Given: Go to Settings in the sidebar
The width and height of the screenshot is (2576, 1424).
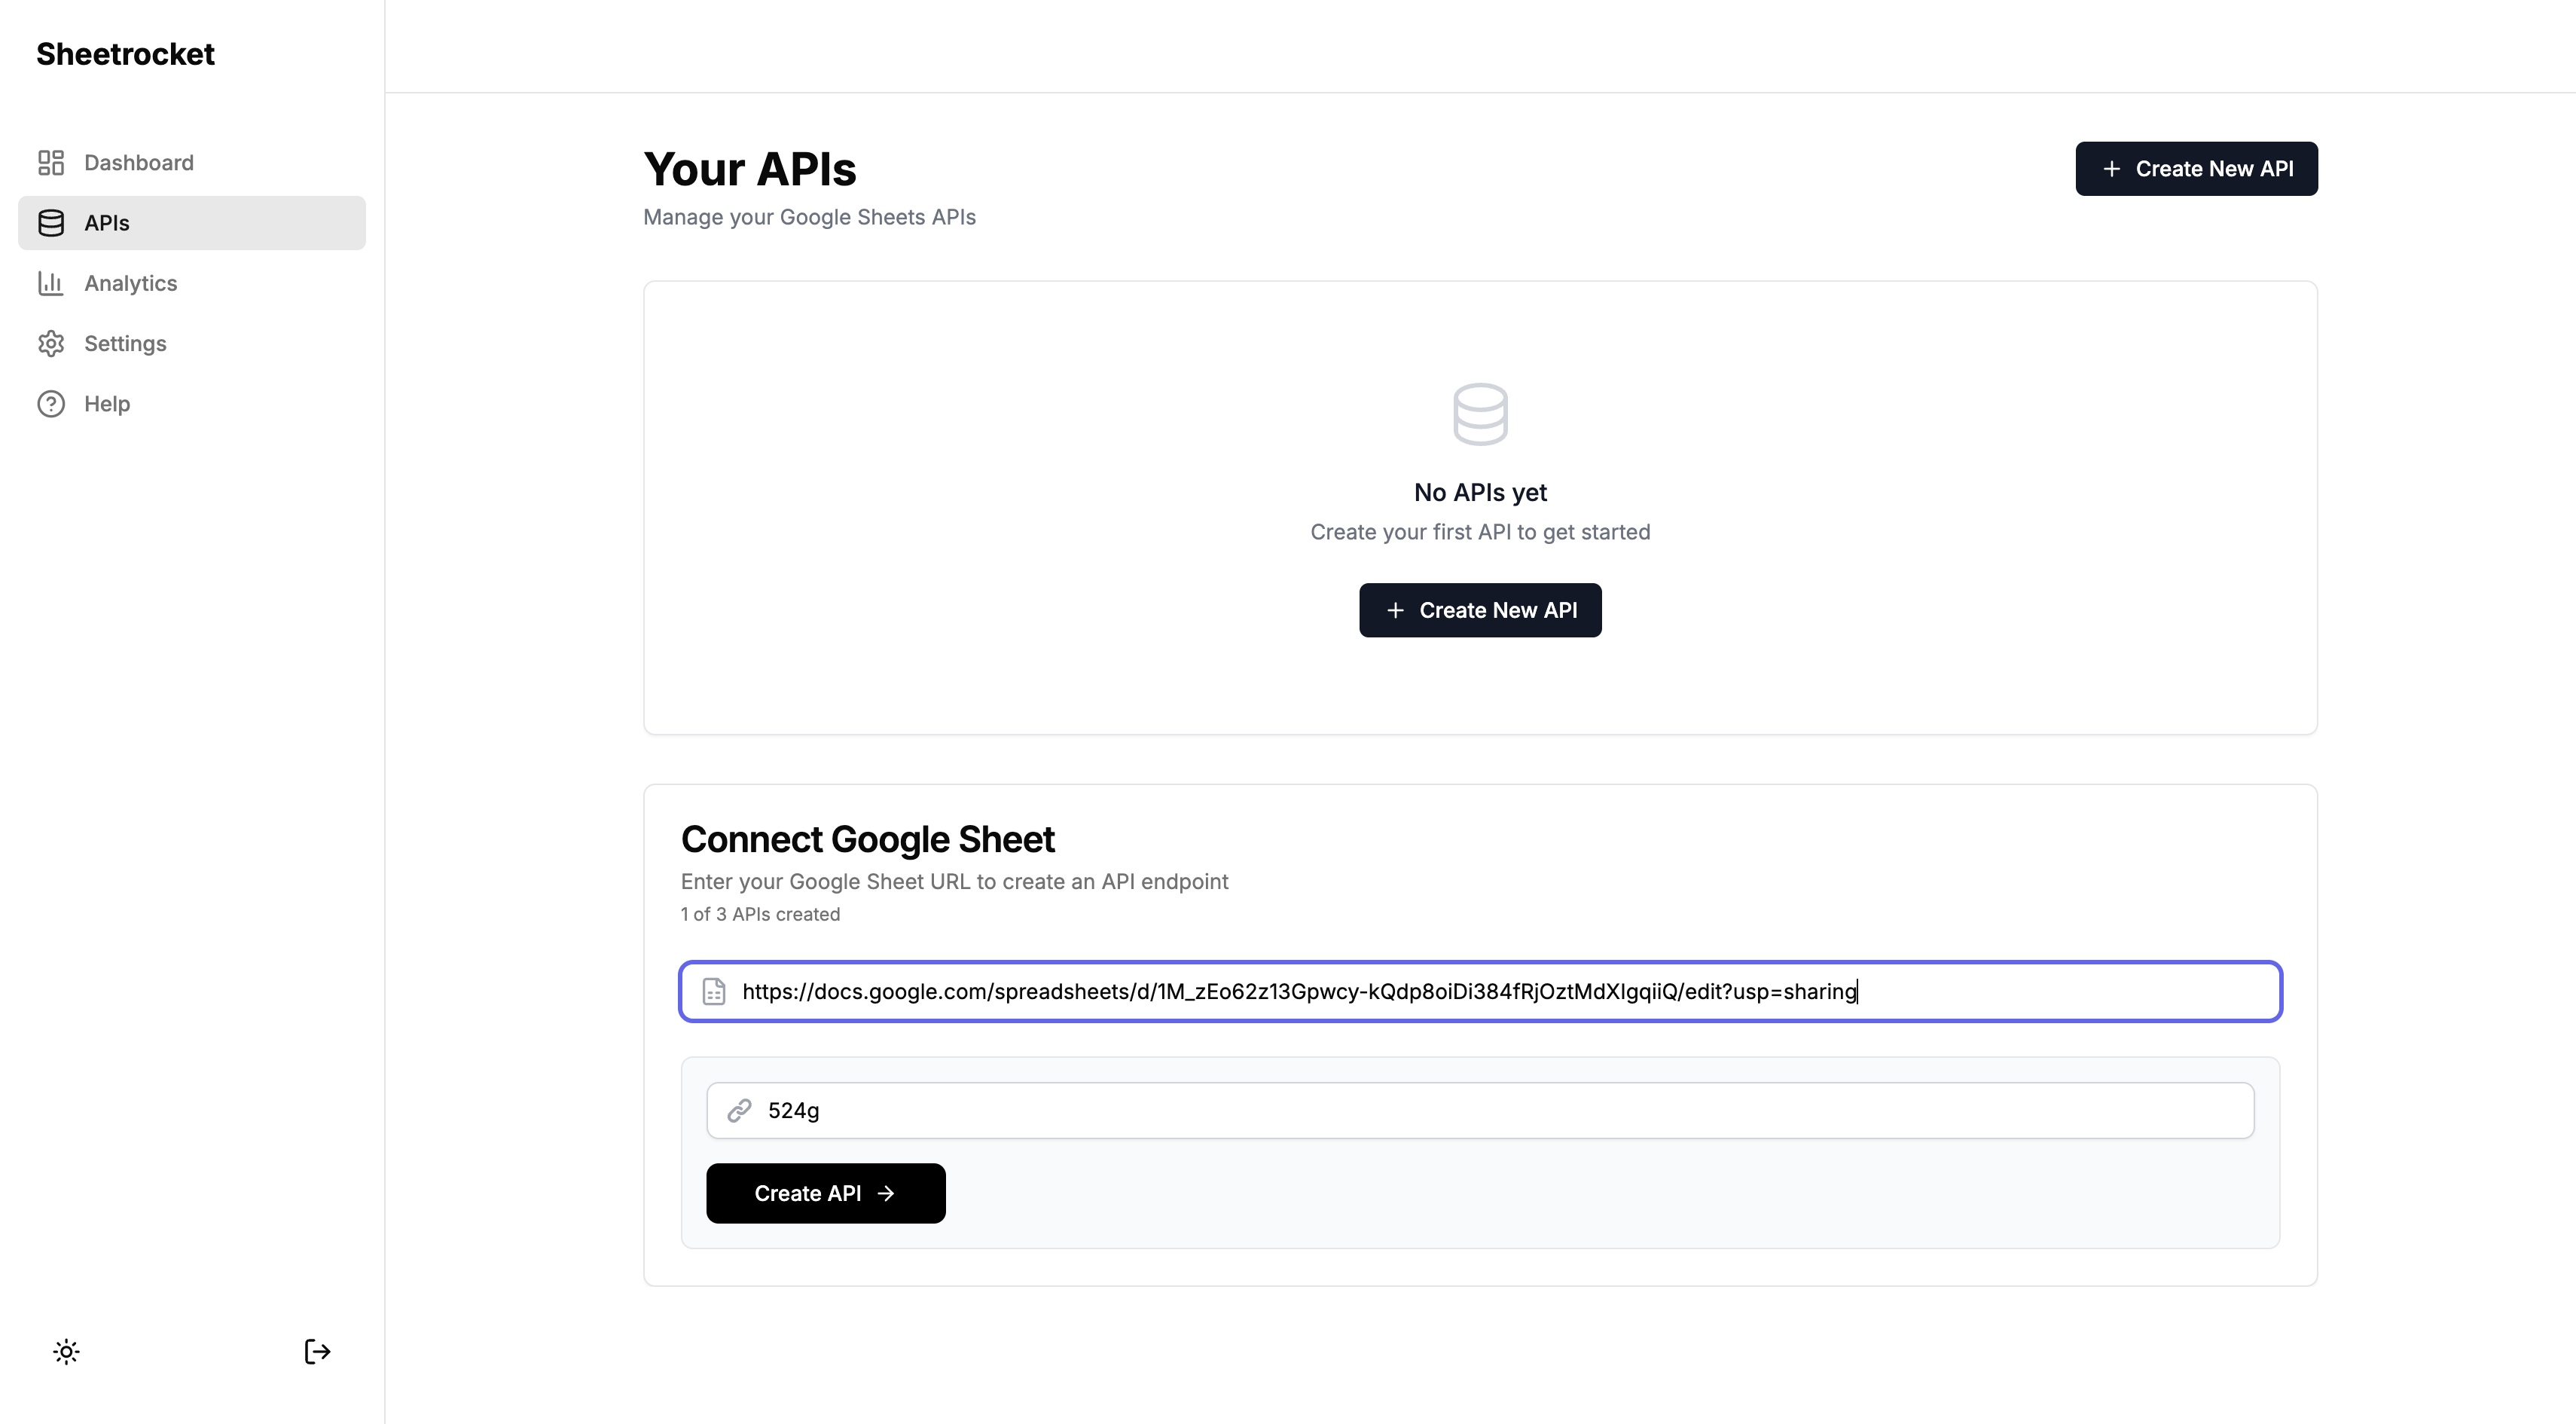Looking at the screenshot, I should pos(125,344).
